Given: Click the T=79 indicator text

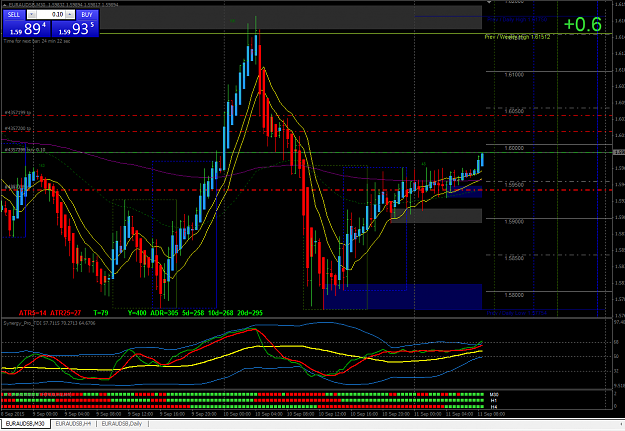Looking at the screenshot, I should (x=101, y=313).
